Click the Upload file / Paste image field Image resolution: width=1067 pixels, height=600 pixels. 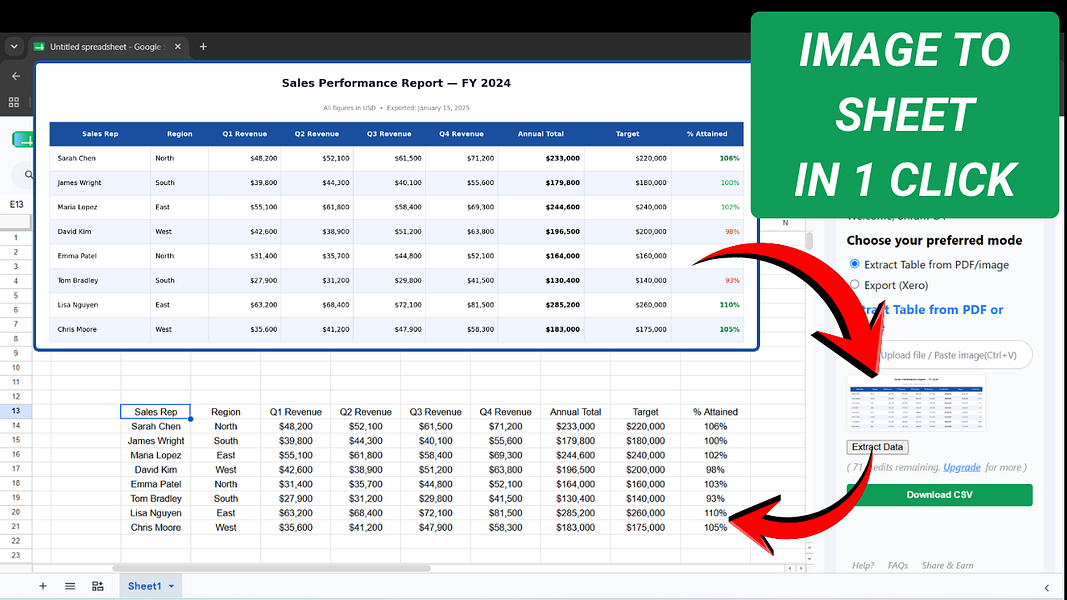pyautogui.click(x=948, y=355)
